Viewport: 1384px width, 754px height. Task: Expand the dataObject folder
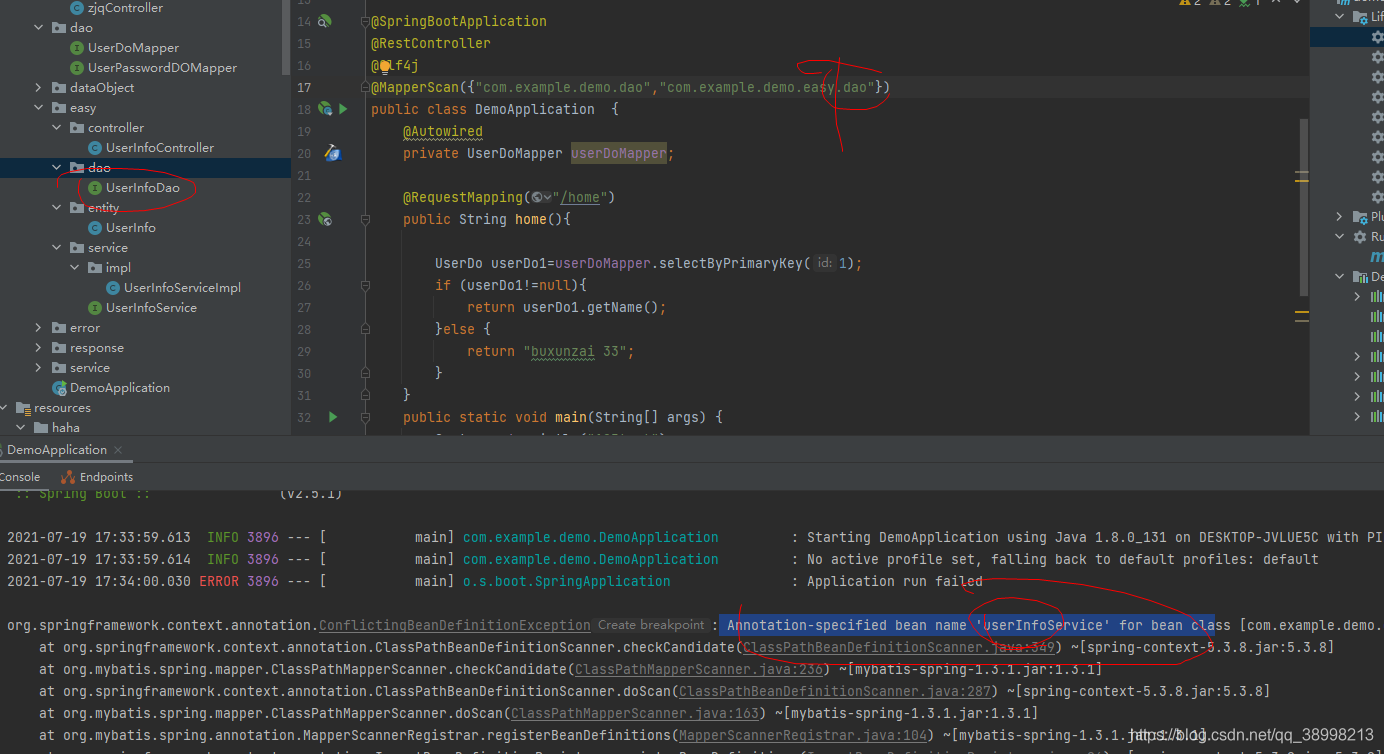point(39,88)
